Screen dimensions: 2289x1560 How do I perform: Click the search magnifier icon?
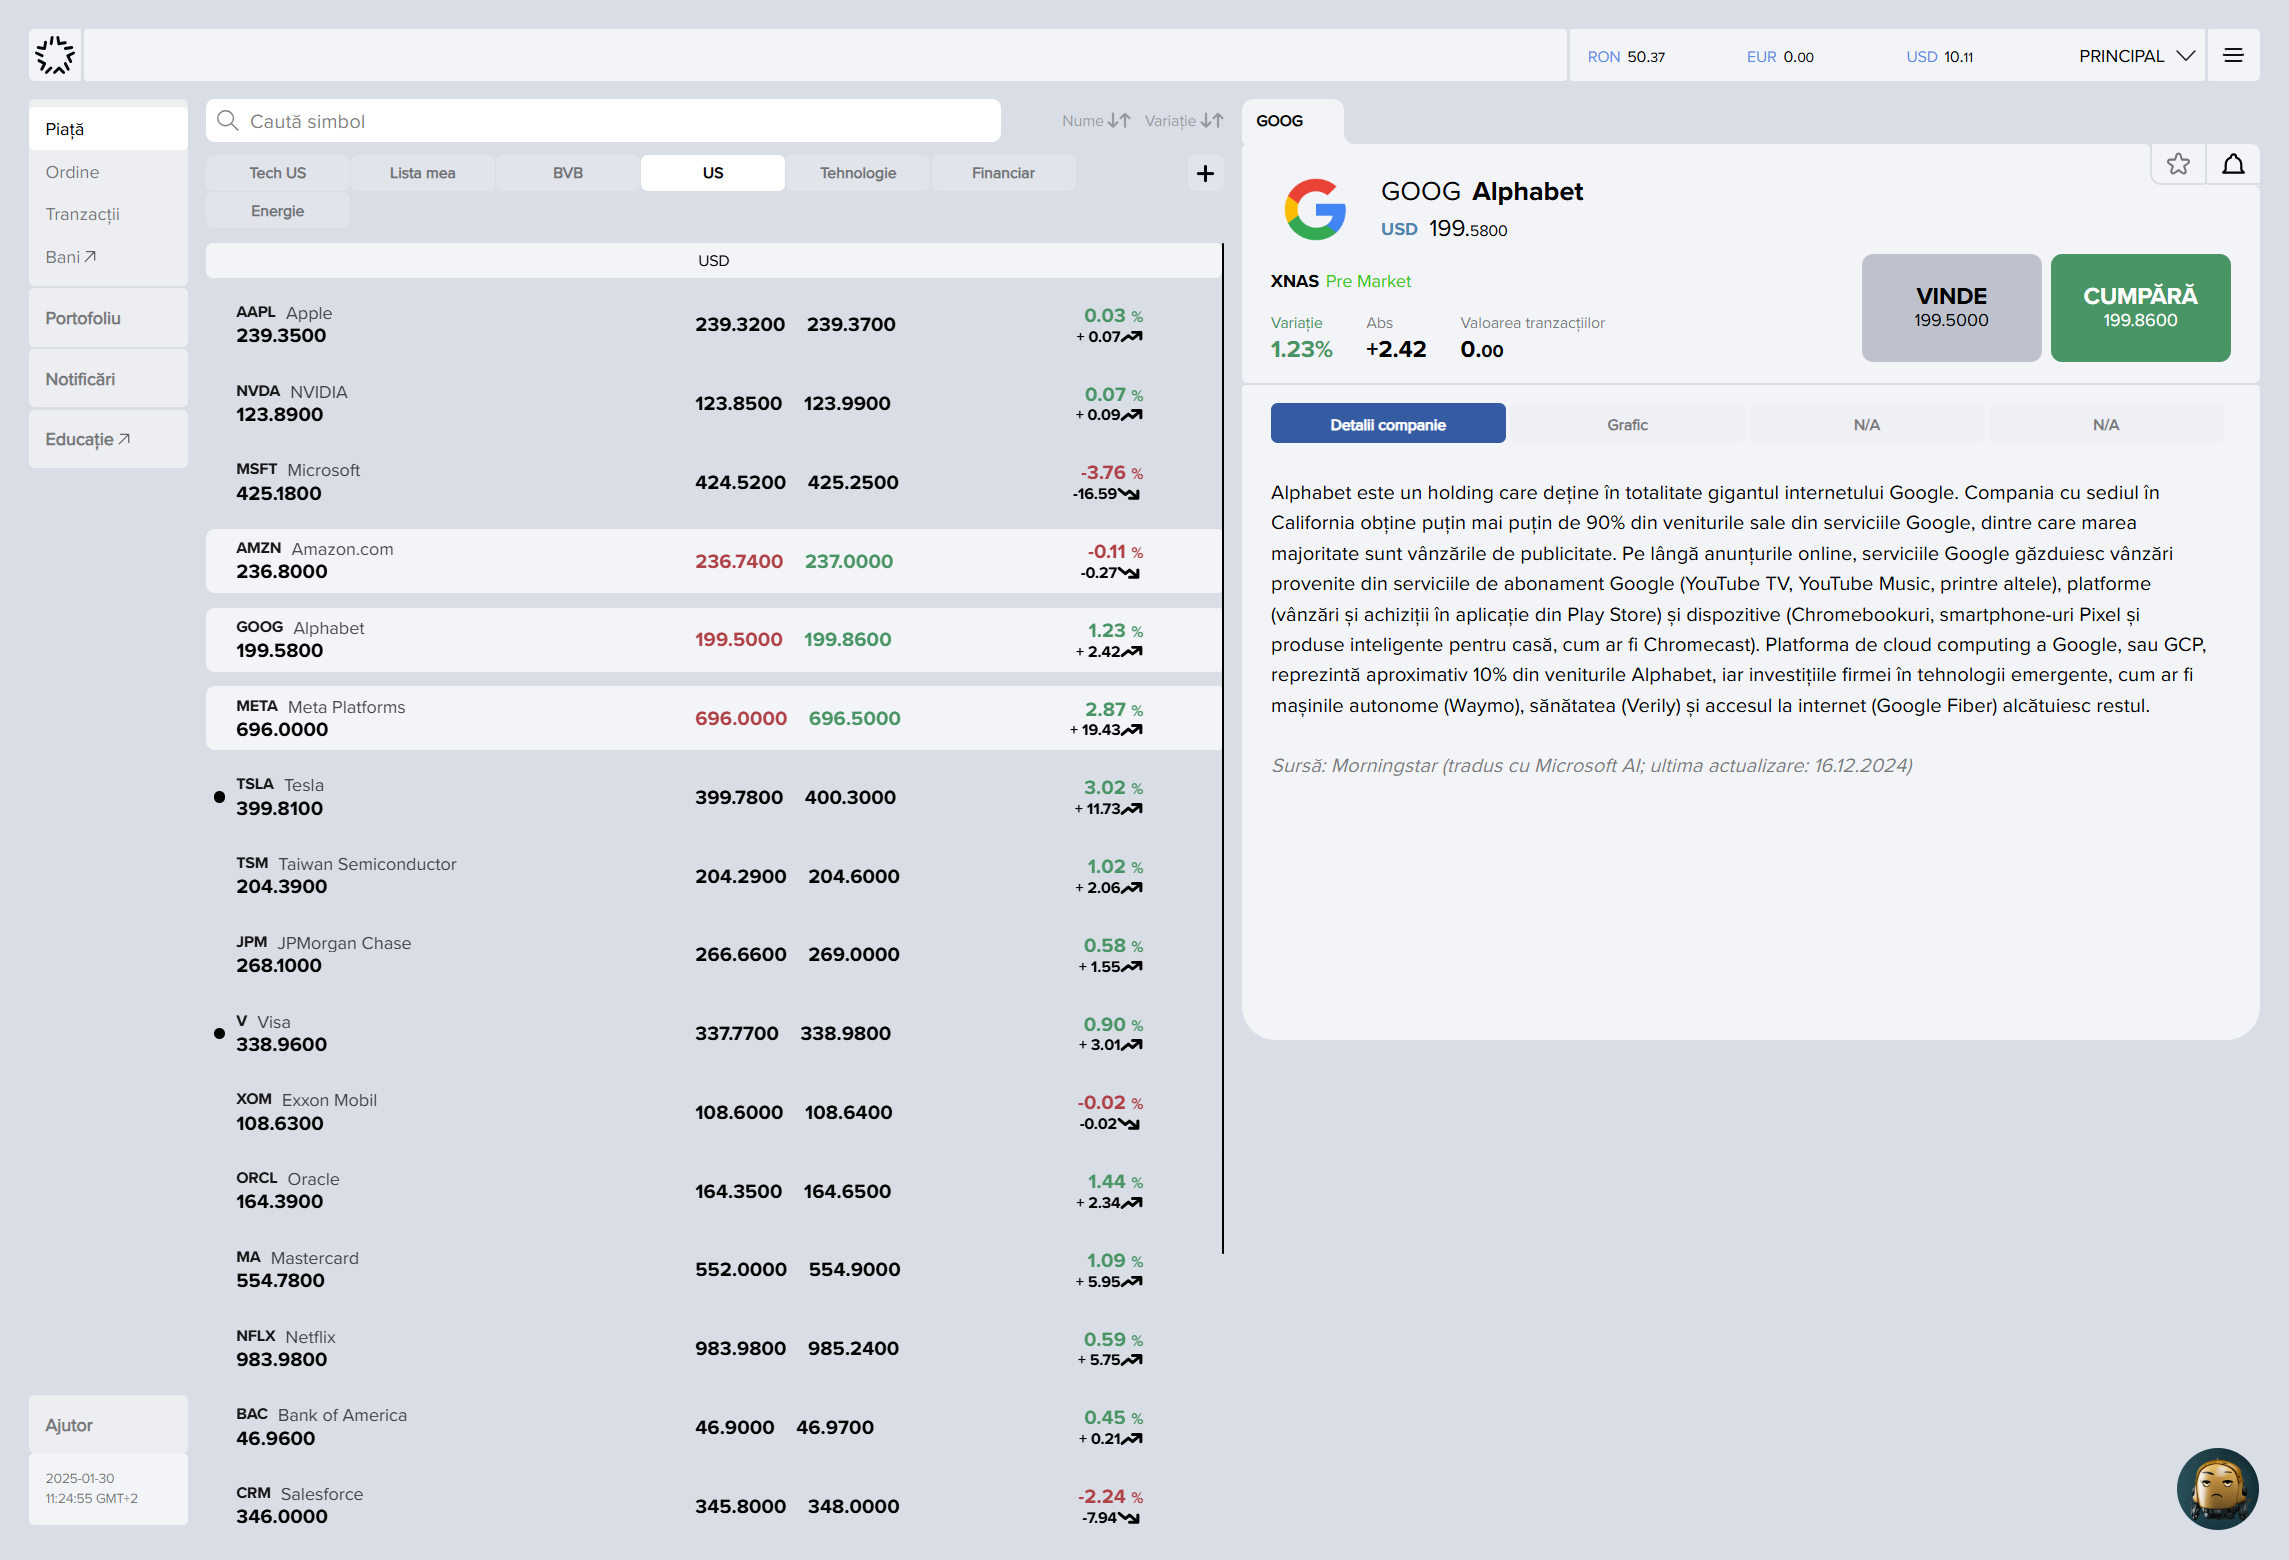coord(228,120)
